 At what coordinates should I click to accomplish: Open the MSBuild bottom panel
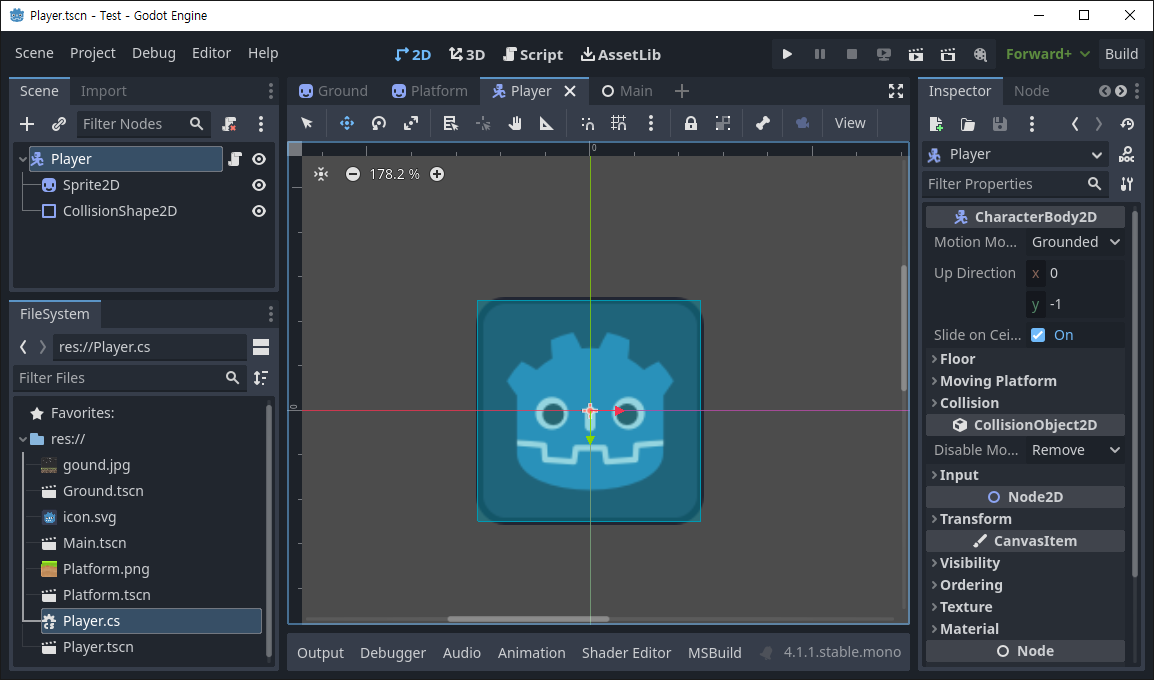point(715,653)
